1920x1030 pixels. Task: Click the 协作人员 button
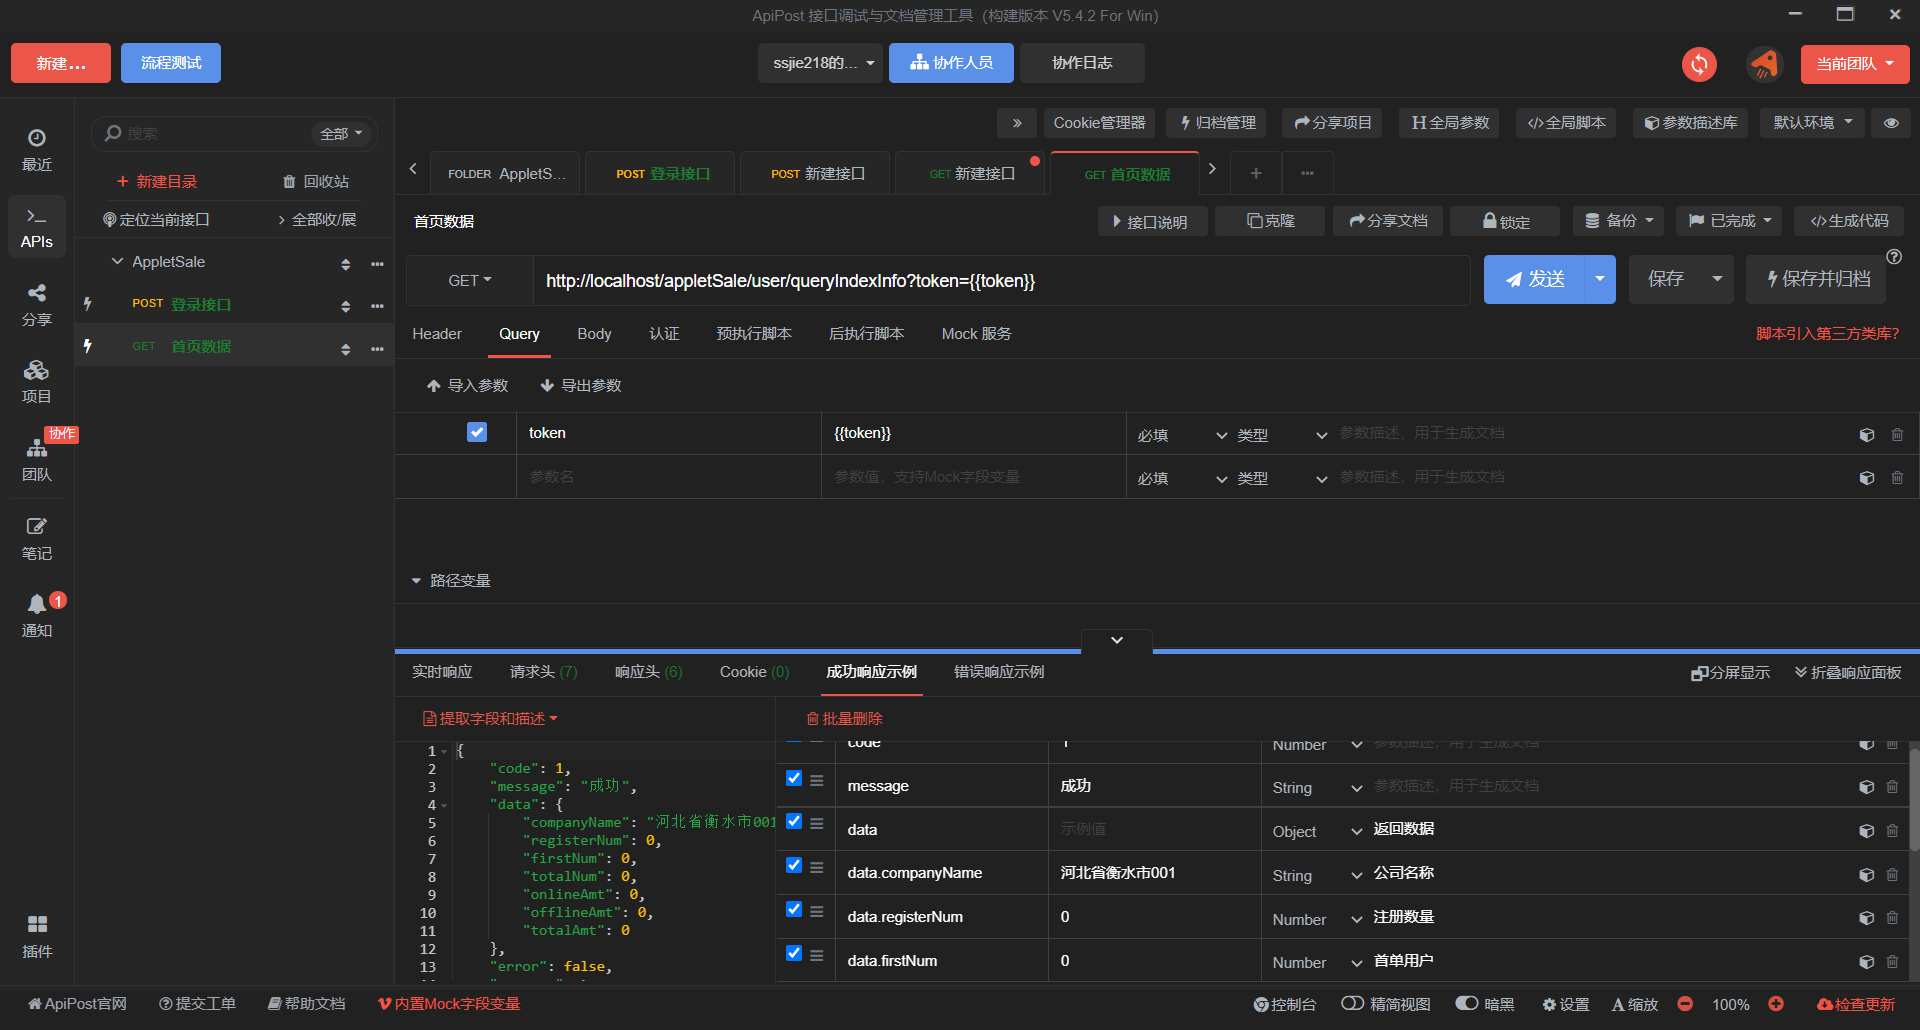(951, 63)
